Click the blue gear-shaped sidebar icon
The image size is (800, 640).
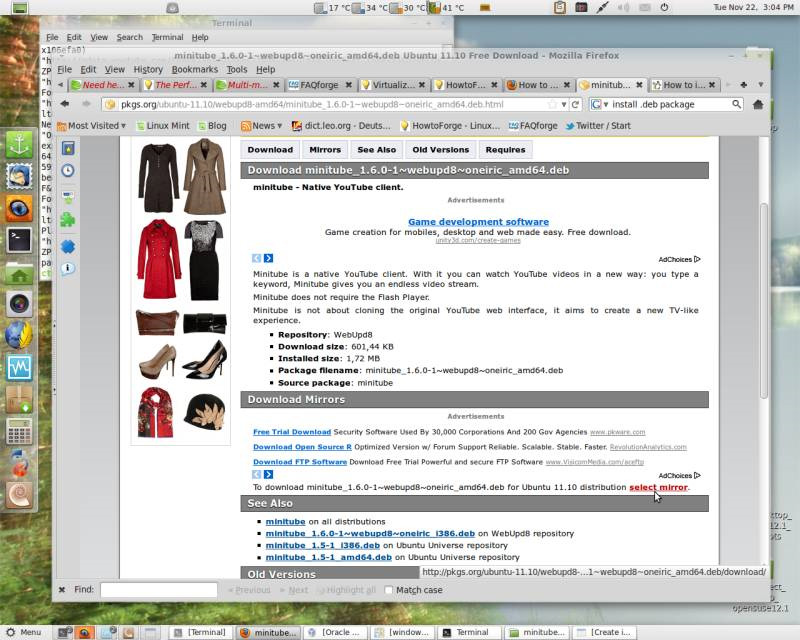pyautogui.click(x=68, y=247)
